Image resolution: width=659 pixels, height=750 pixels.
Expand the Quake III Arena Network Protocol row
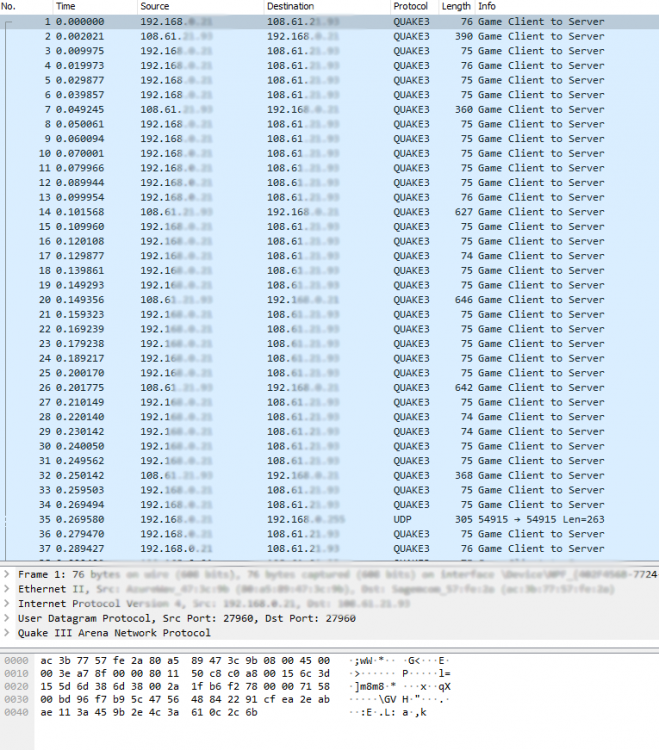(7, 633)
